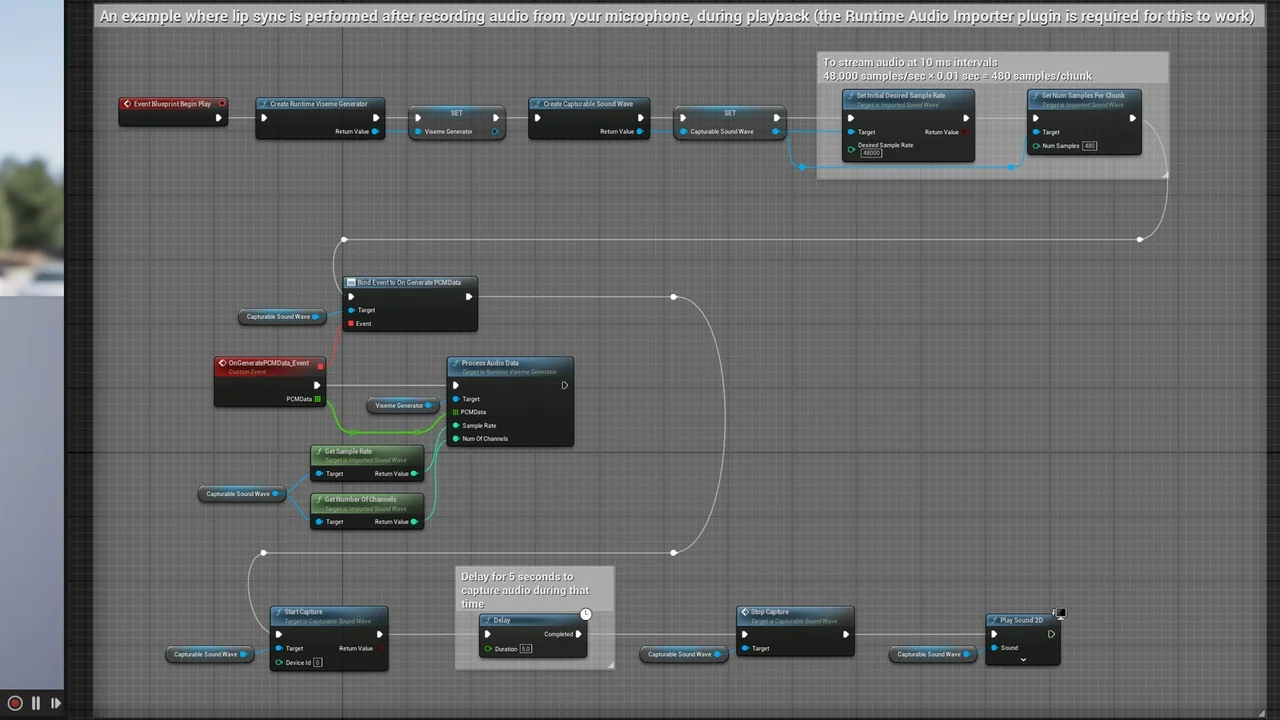This screenshot has height=720, width=1280.
Task: Click the Bind Event node header icon
Action: (351, 283)
